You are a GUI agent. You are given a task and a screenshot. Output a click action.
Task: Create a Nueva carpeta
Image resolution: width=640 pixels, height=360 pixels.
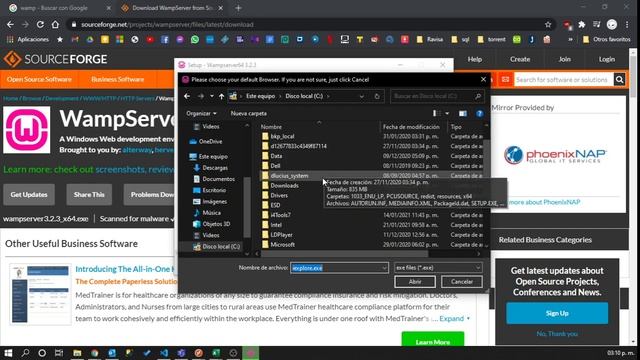[x=249, y=113]
